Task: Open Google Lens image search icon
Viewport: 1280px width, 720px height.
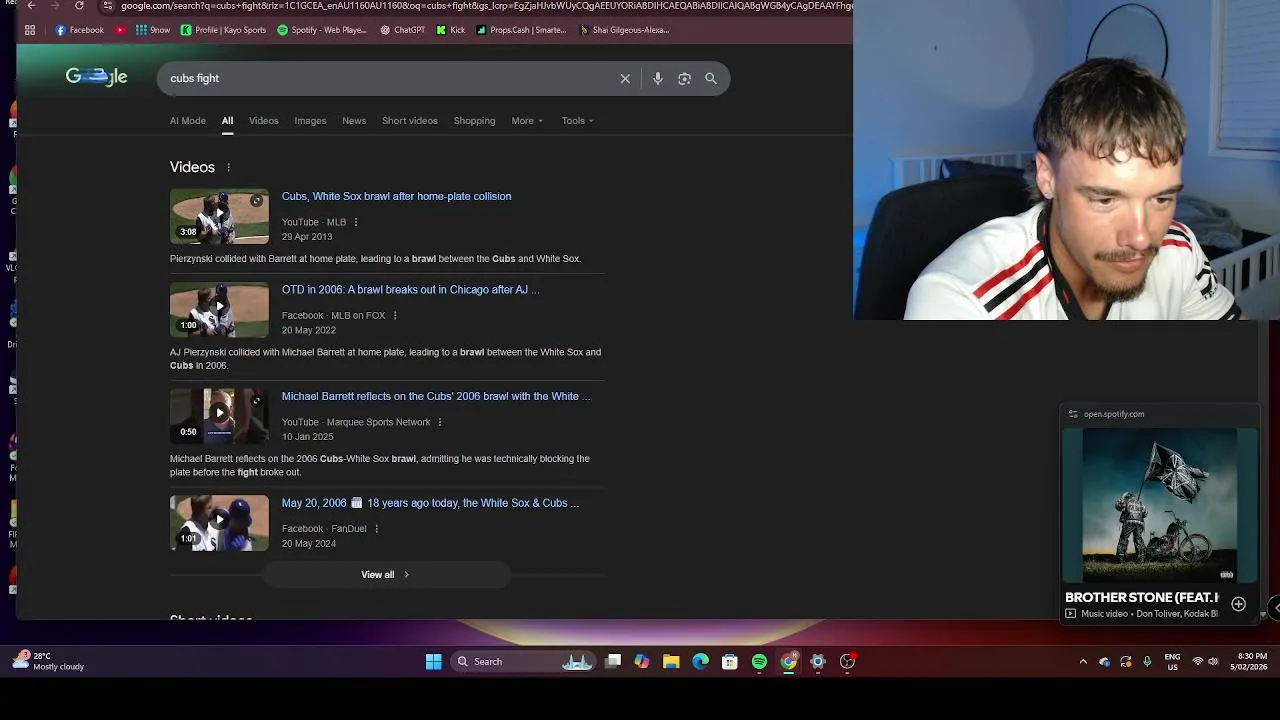Action: click(x=684, y=78)
